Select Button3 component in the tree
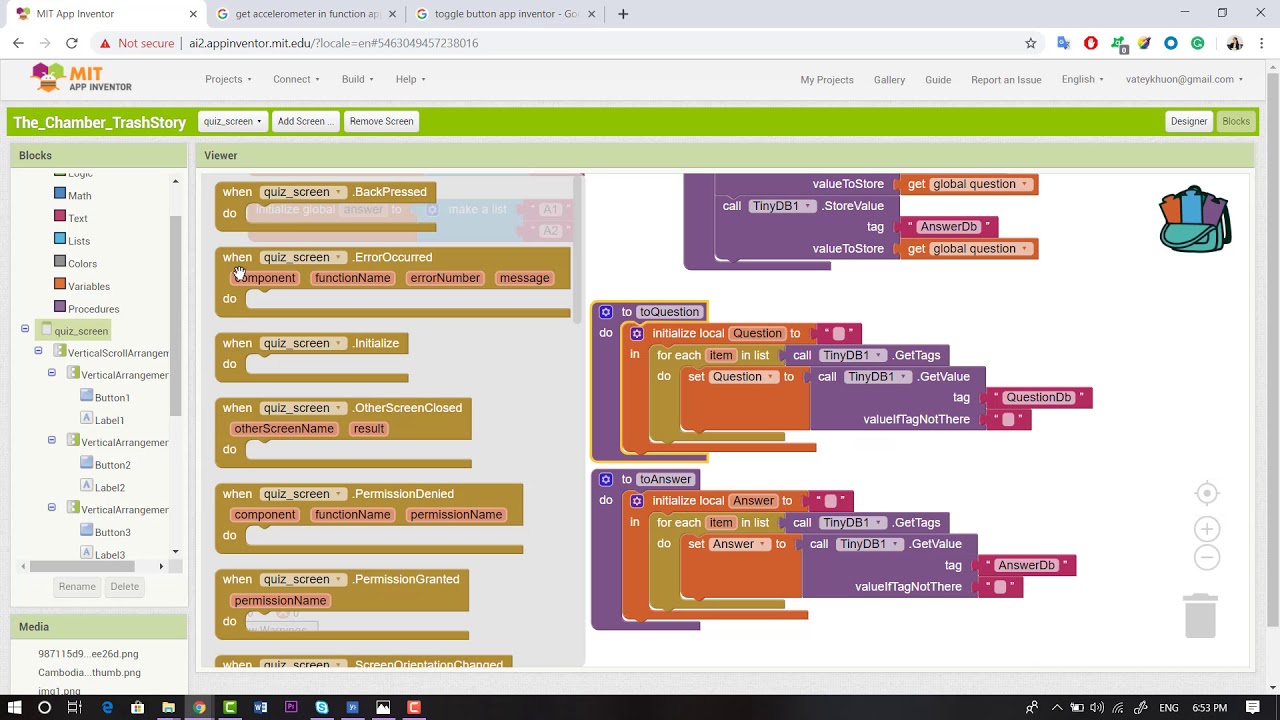This screenshot has width=1280, height=720. tap(112, 532)
